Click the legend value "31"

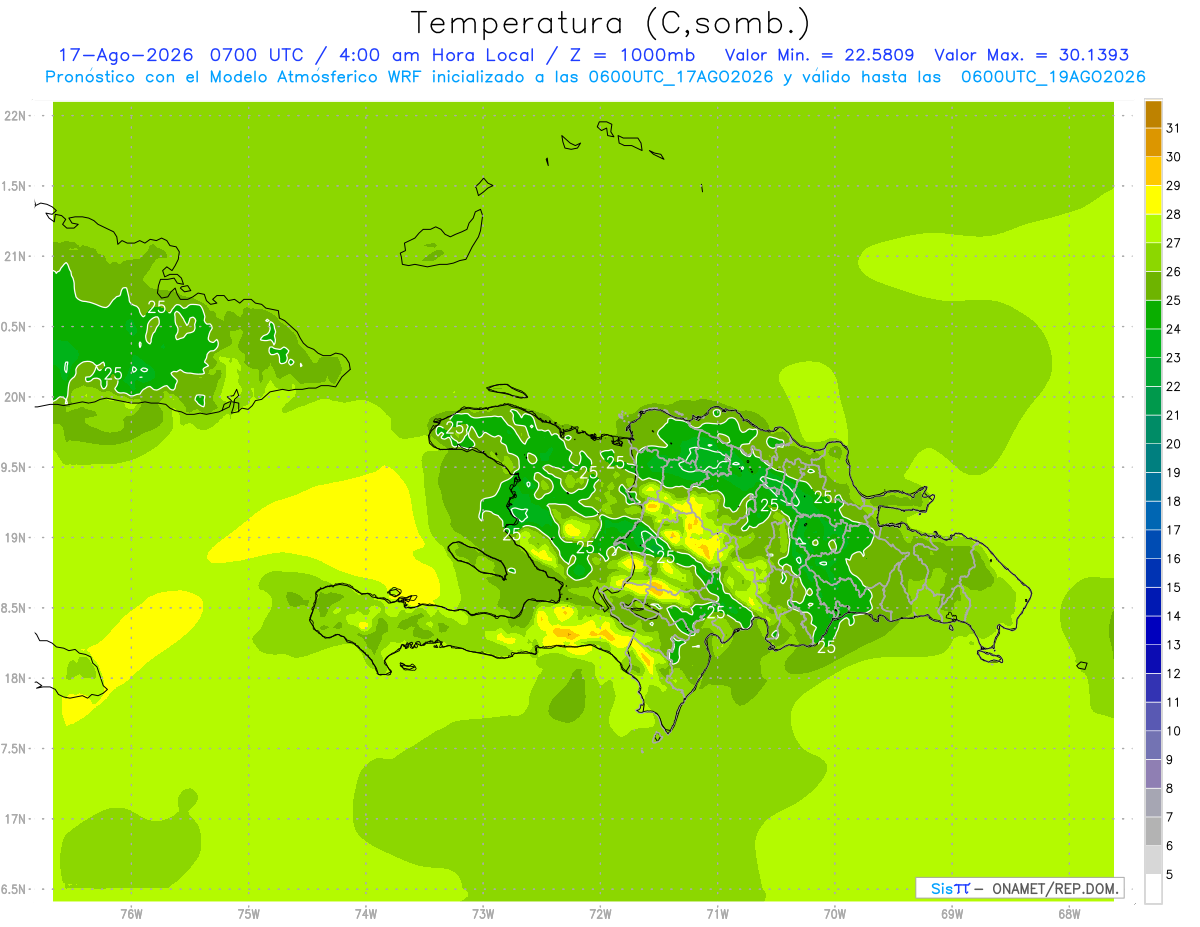click(1173, 128)
